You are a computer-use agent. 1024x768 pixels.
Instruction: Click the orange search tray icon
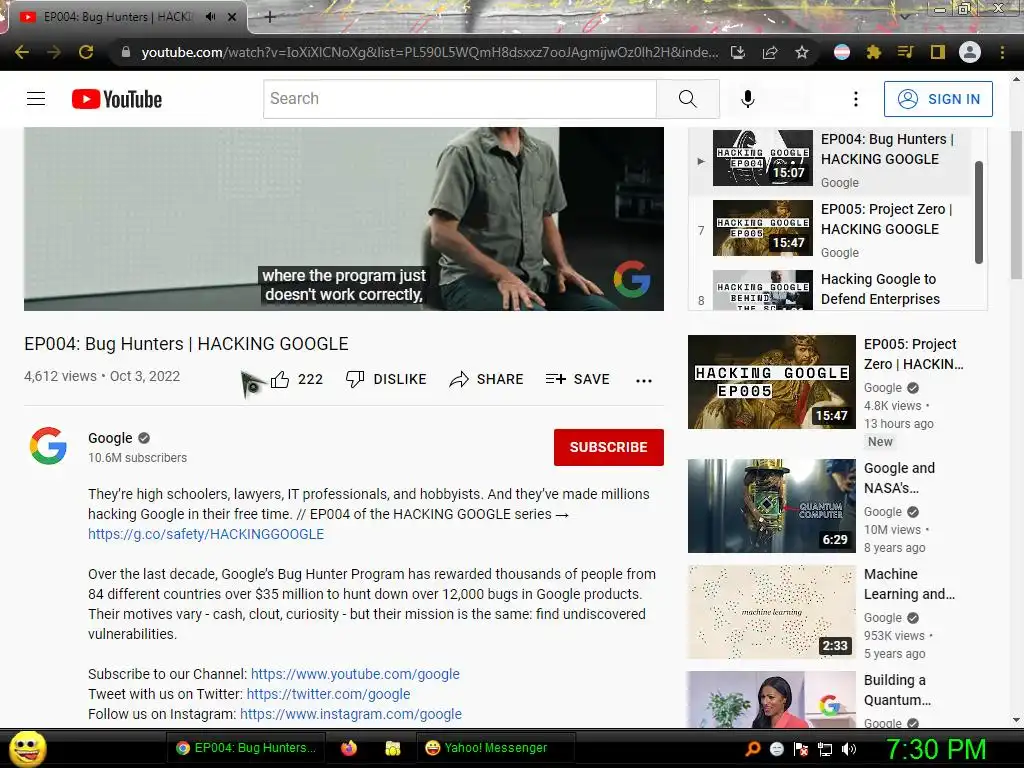tap(753, 749)
